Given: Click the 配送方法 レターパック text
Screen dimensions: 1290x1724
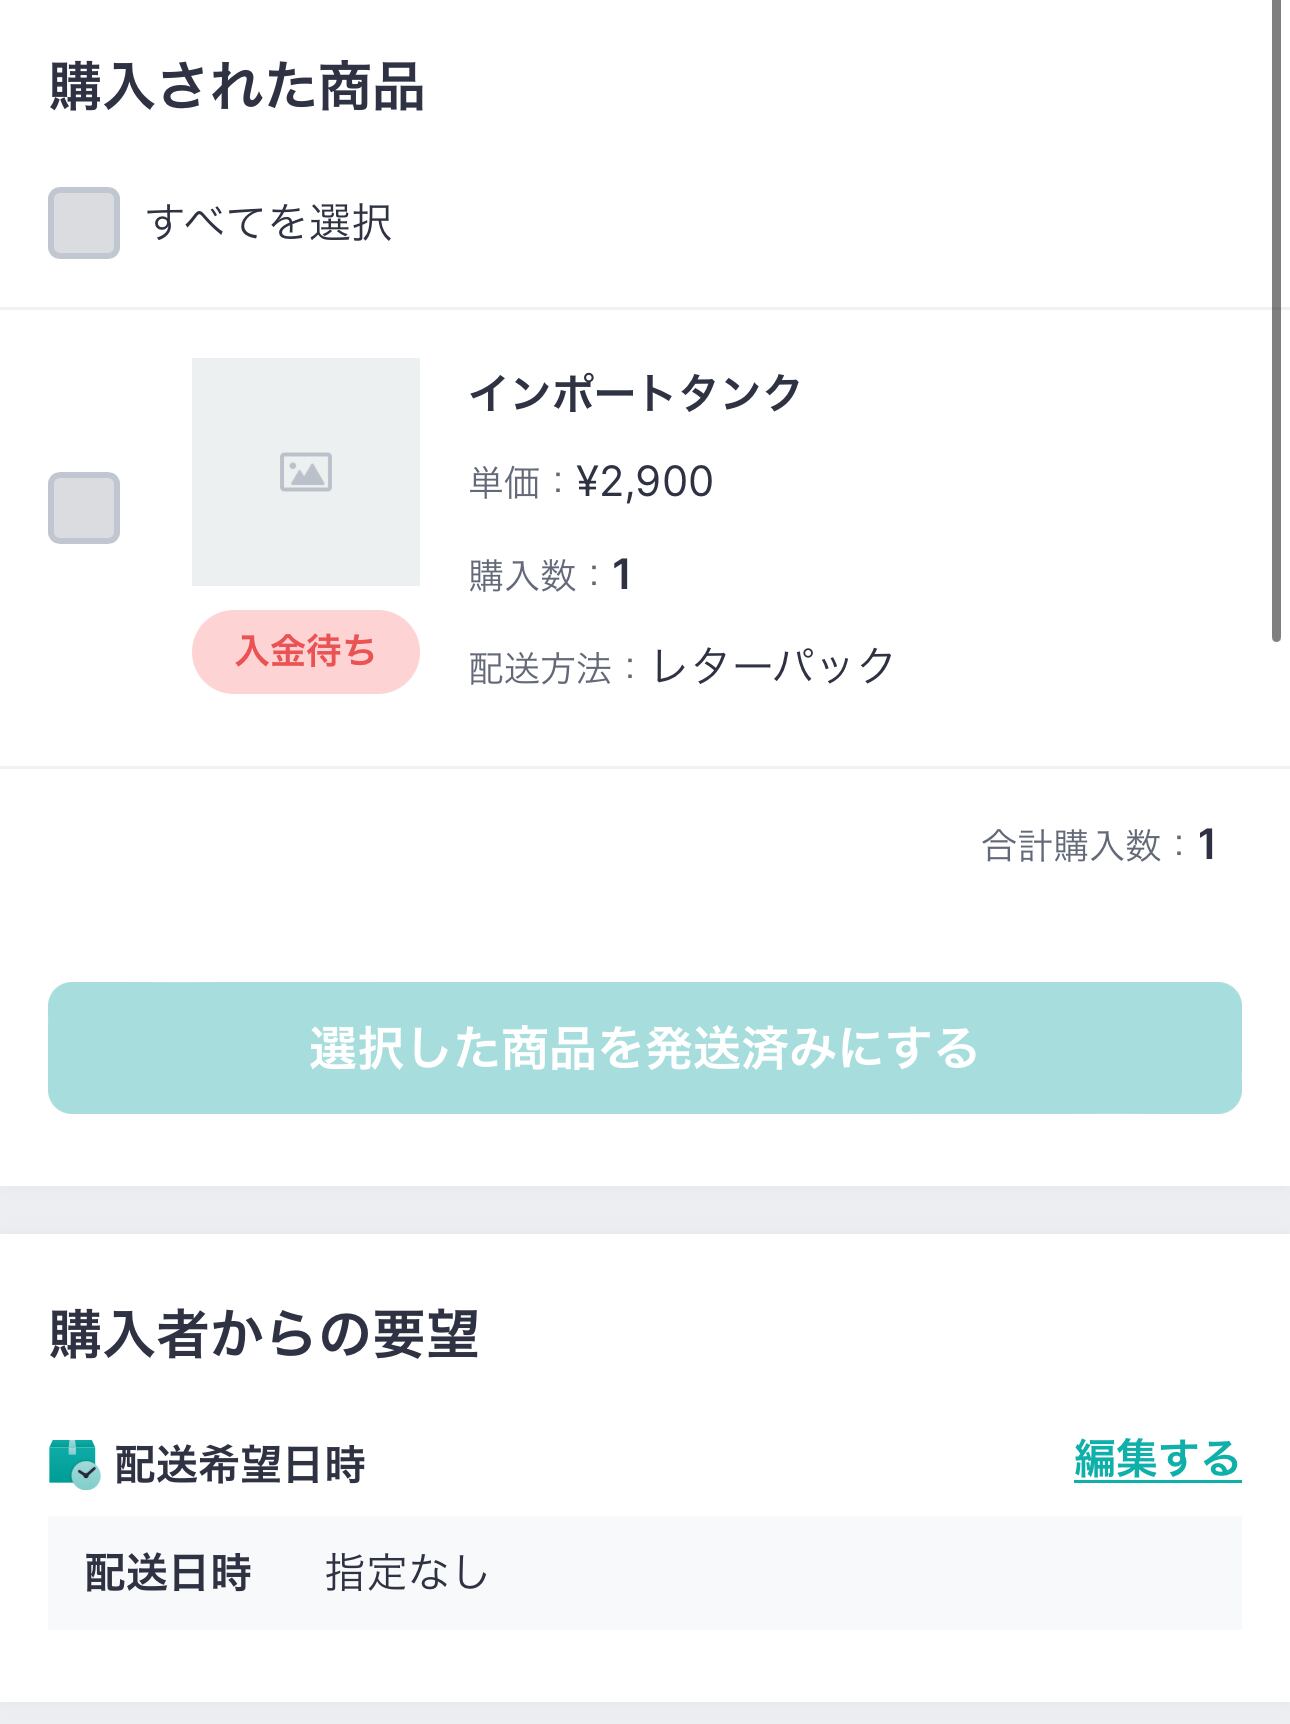Looking at the screenshot, I should pos(682,667).
